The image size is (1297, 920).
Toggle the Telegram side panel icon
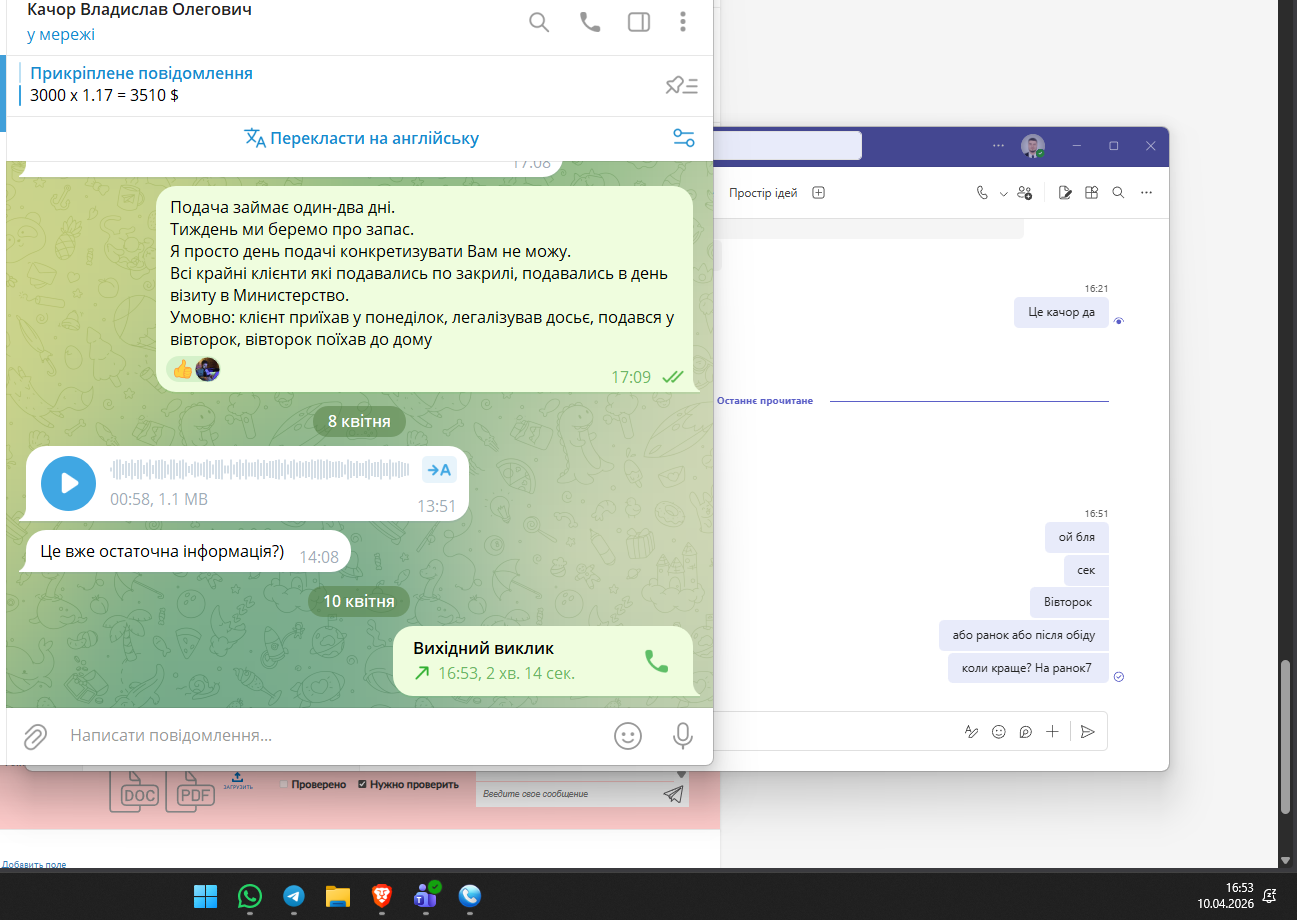tap(639, 22)
